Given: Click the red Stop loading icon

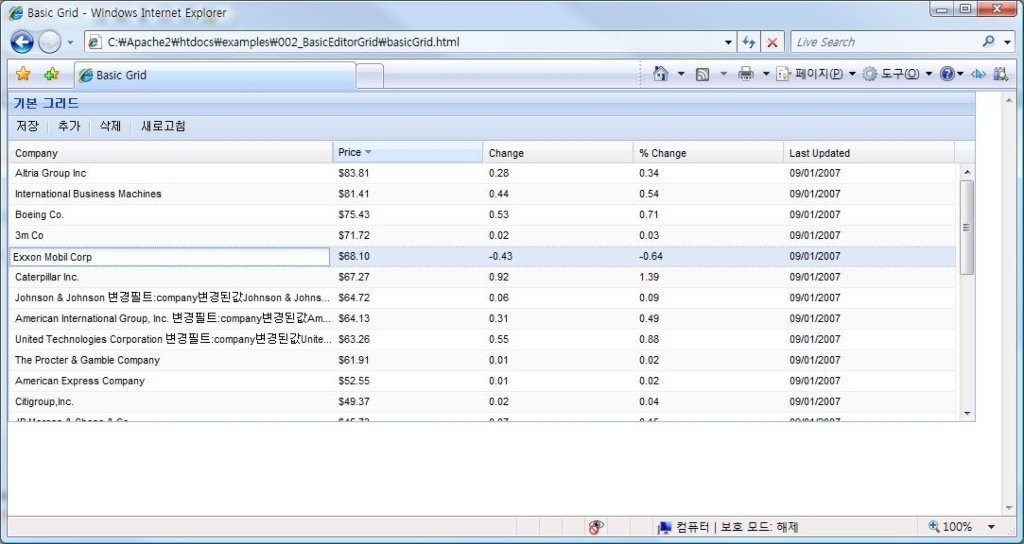Looking at the screenshot, I should point(772,42).
